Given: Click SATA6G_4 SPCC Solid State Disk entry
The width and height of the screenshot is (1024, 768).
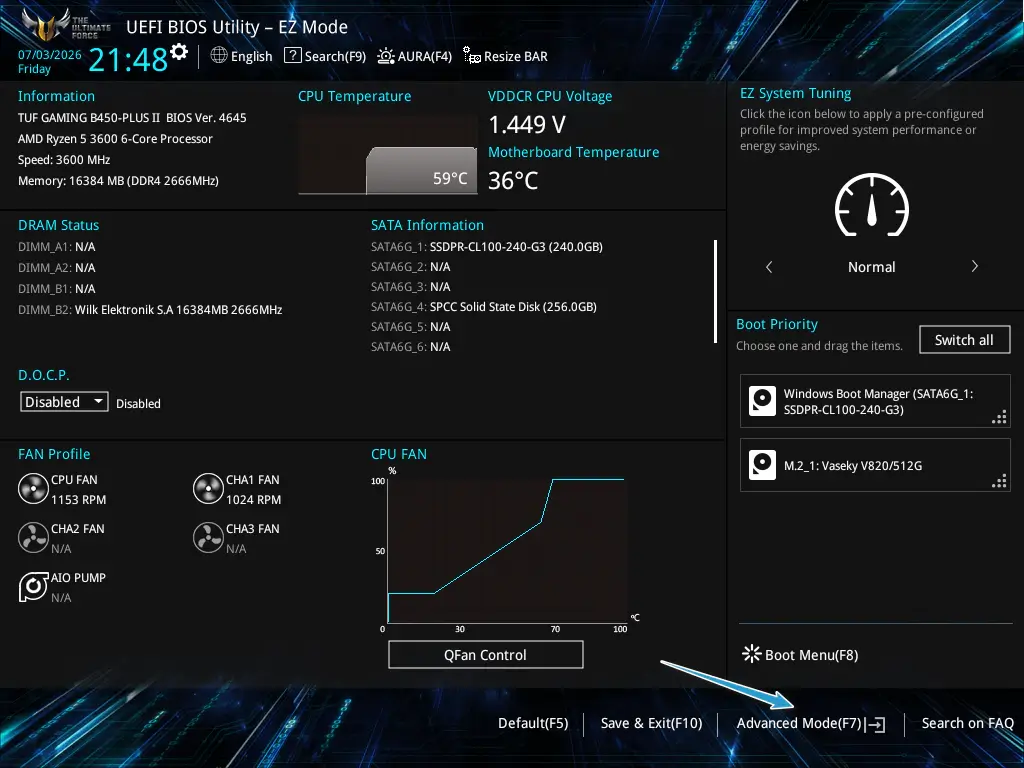Looking at the screenshot, I should tap(483, 306).
